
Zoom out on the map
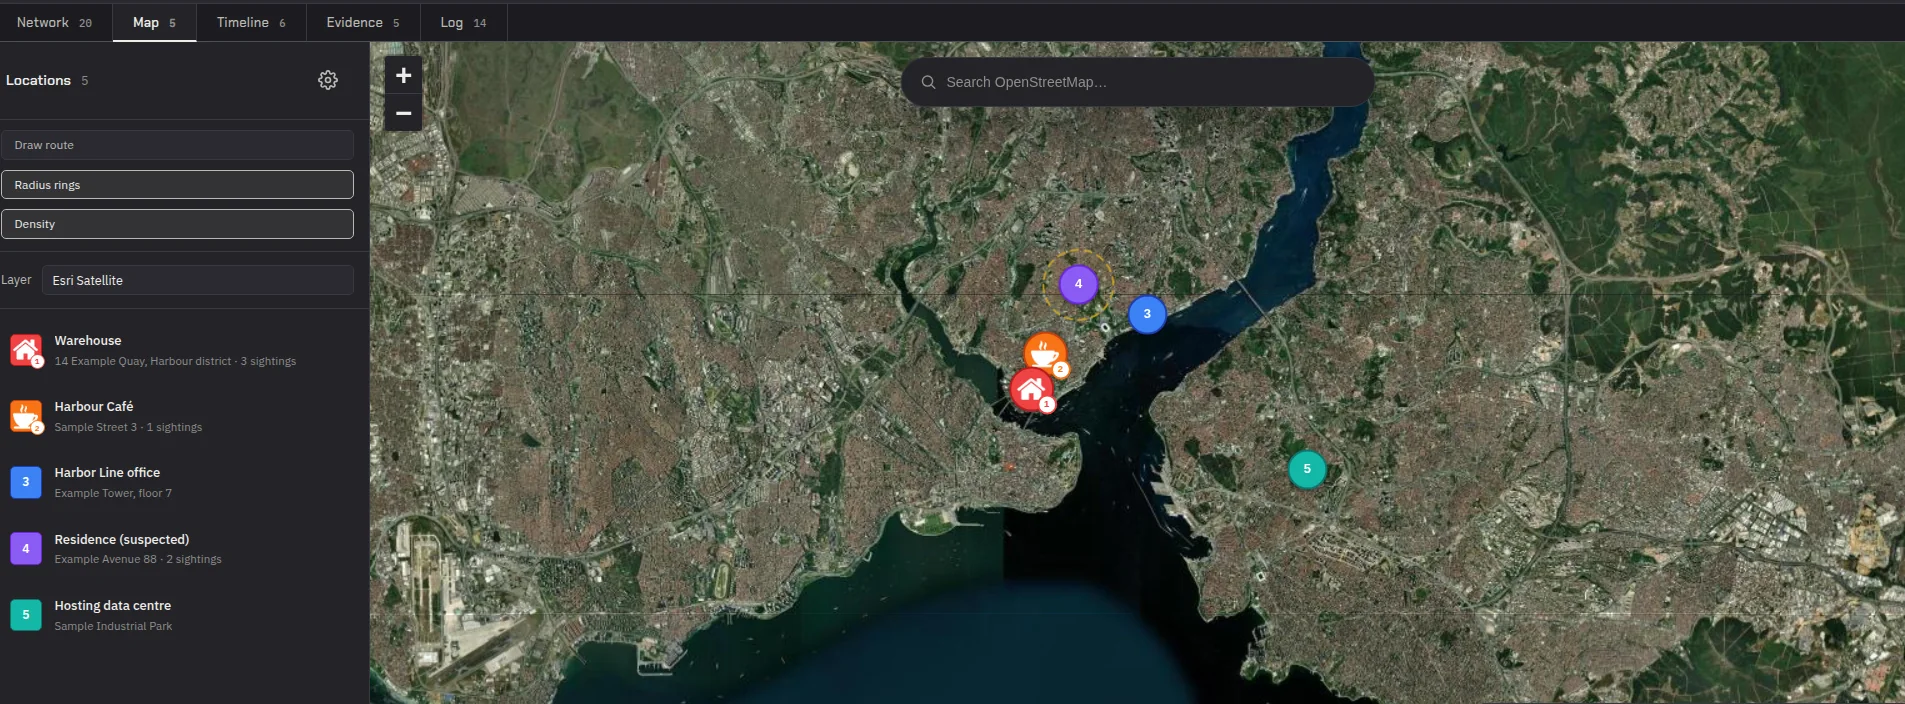coord(403,113)
